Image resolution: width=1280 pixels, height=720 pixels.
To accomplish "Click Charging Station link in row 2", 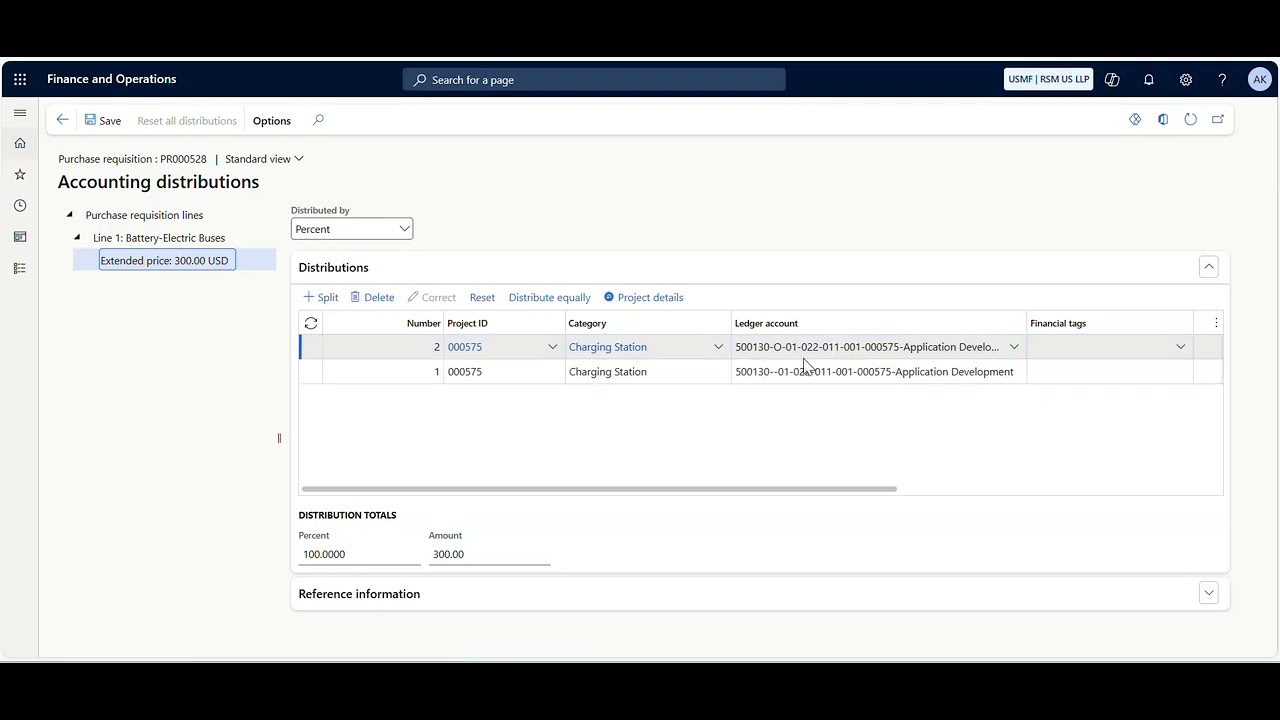I will point(608,347).
